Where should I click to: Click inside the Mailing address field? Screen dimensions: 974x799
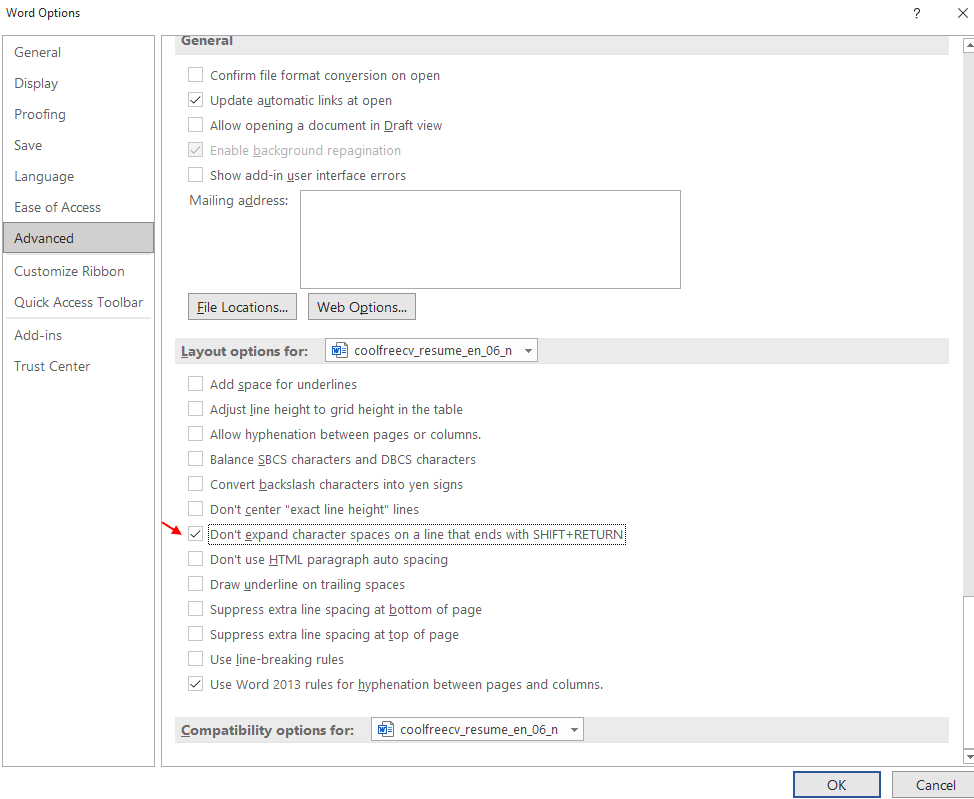click(490, 239)
